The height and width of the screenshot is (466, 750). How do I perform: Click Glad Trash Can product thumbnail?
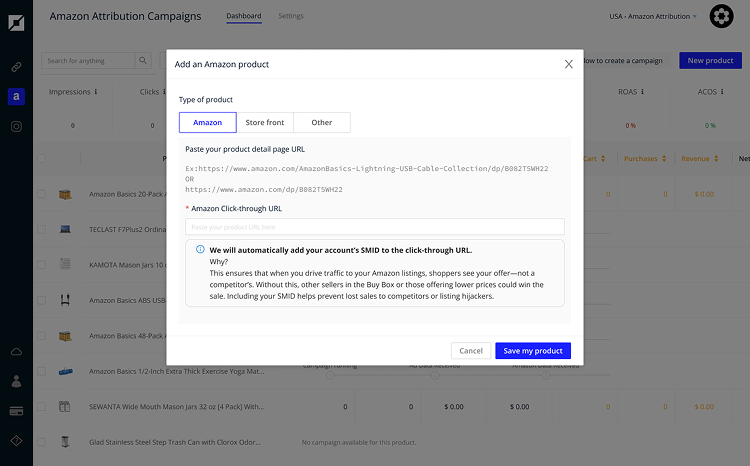click(x=65, y=442)
